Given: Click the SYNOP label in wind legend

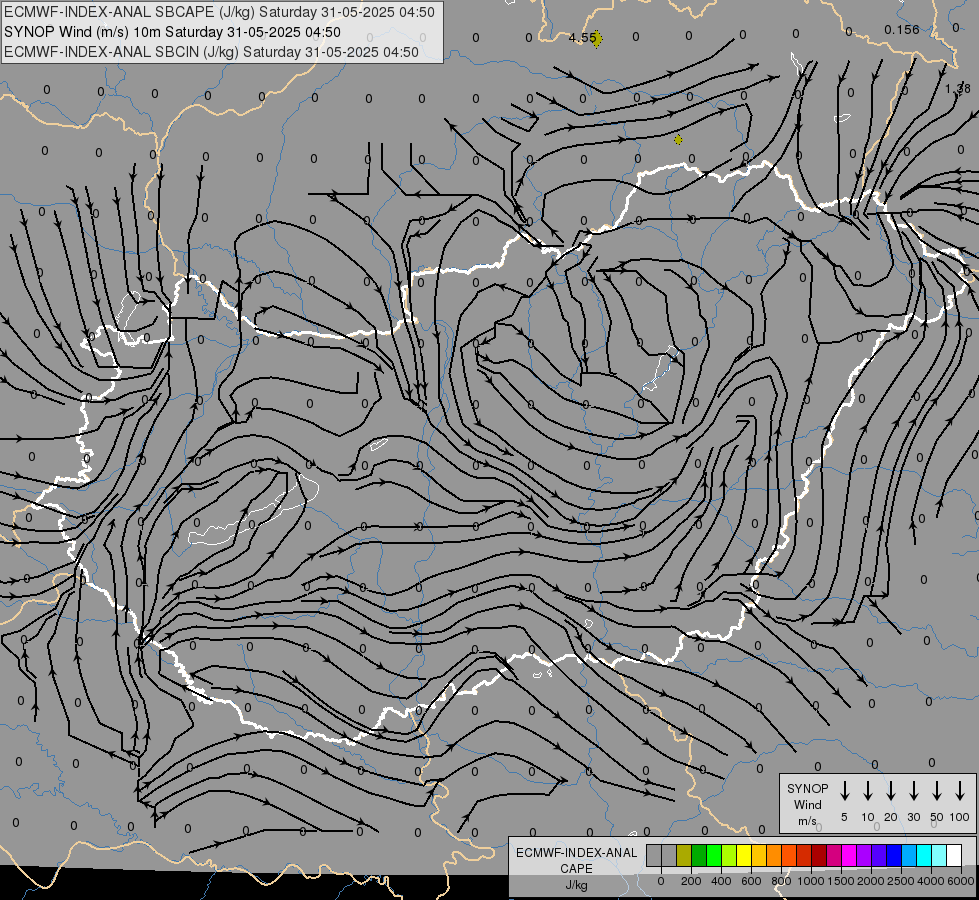Looking at the screenshot, I should [x=807, y=788].
